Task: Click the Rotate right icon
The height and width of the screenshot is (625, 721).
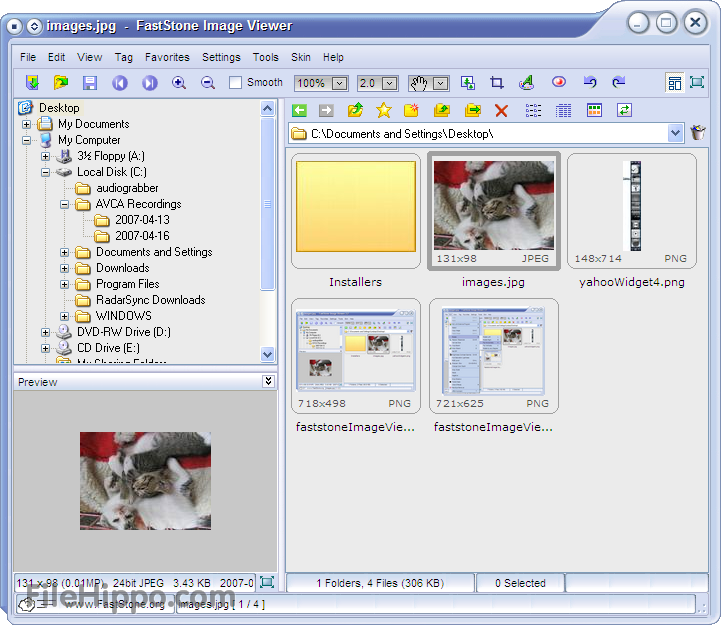Action: [619, 82]
